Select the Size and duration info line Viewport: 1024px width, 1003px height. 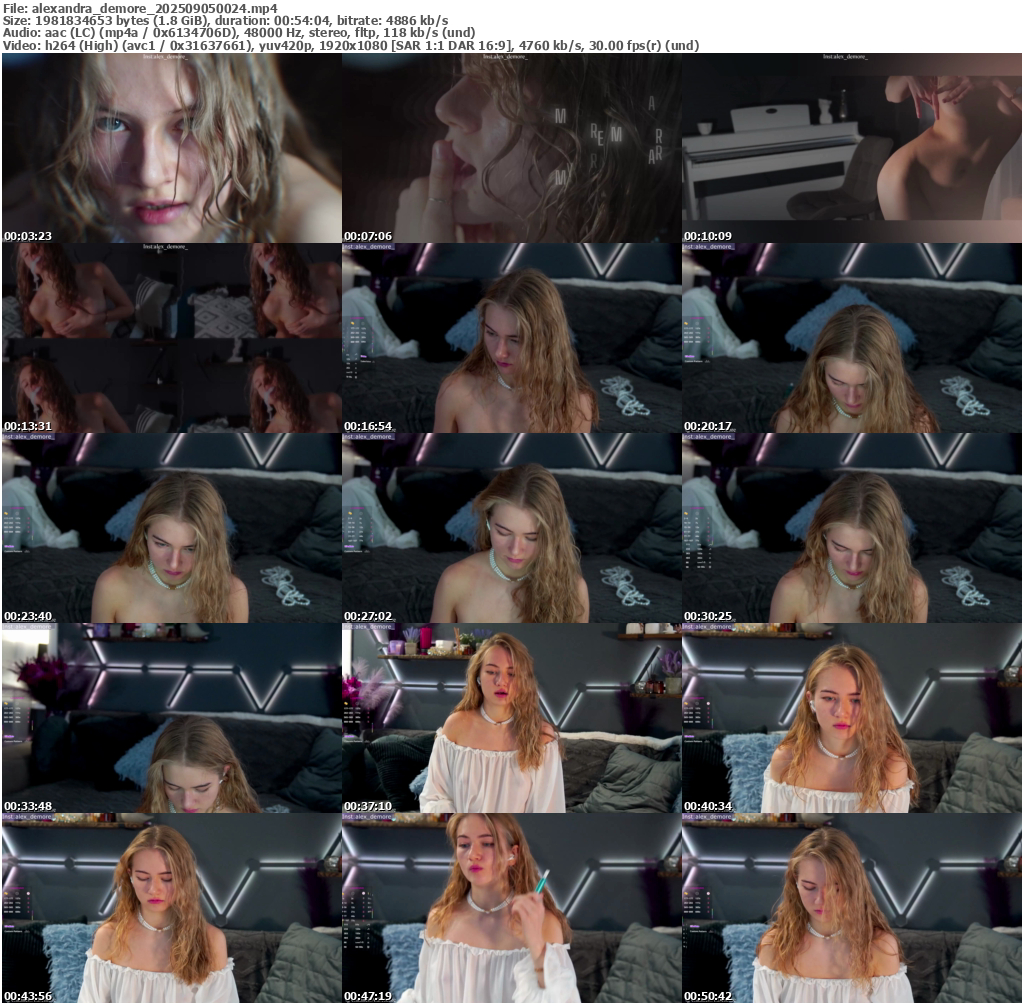click(226, 20)
